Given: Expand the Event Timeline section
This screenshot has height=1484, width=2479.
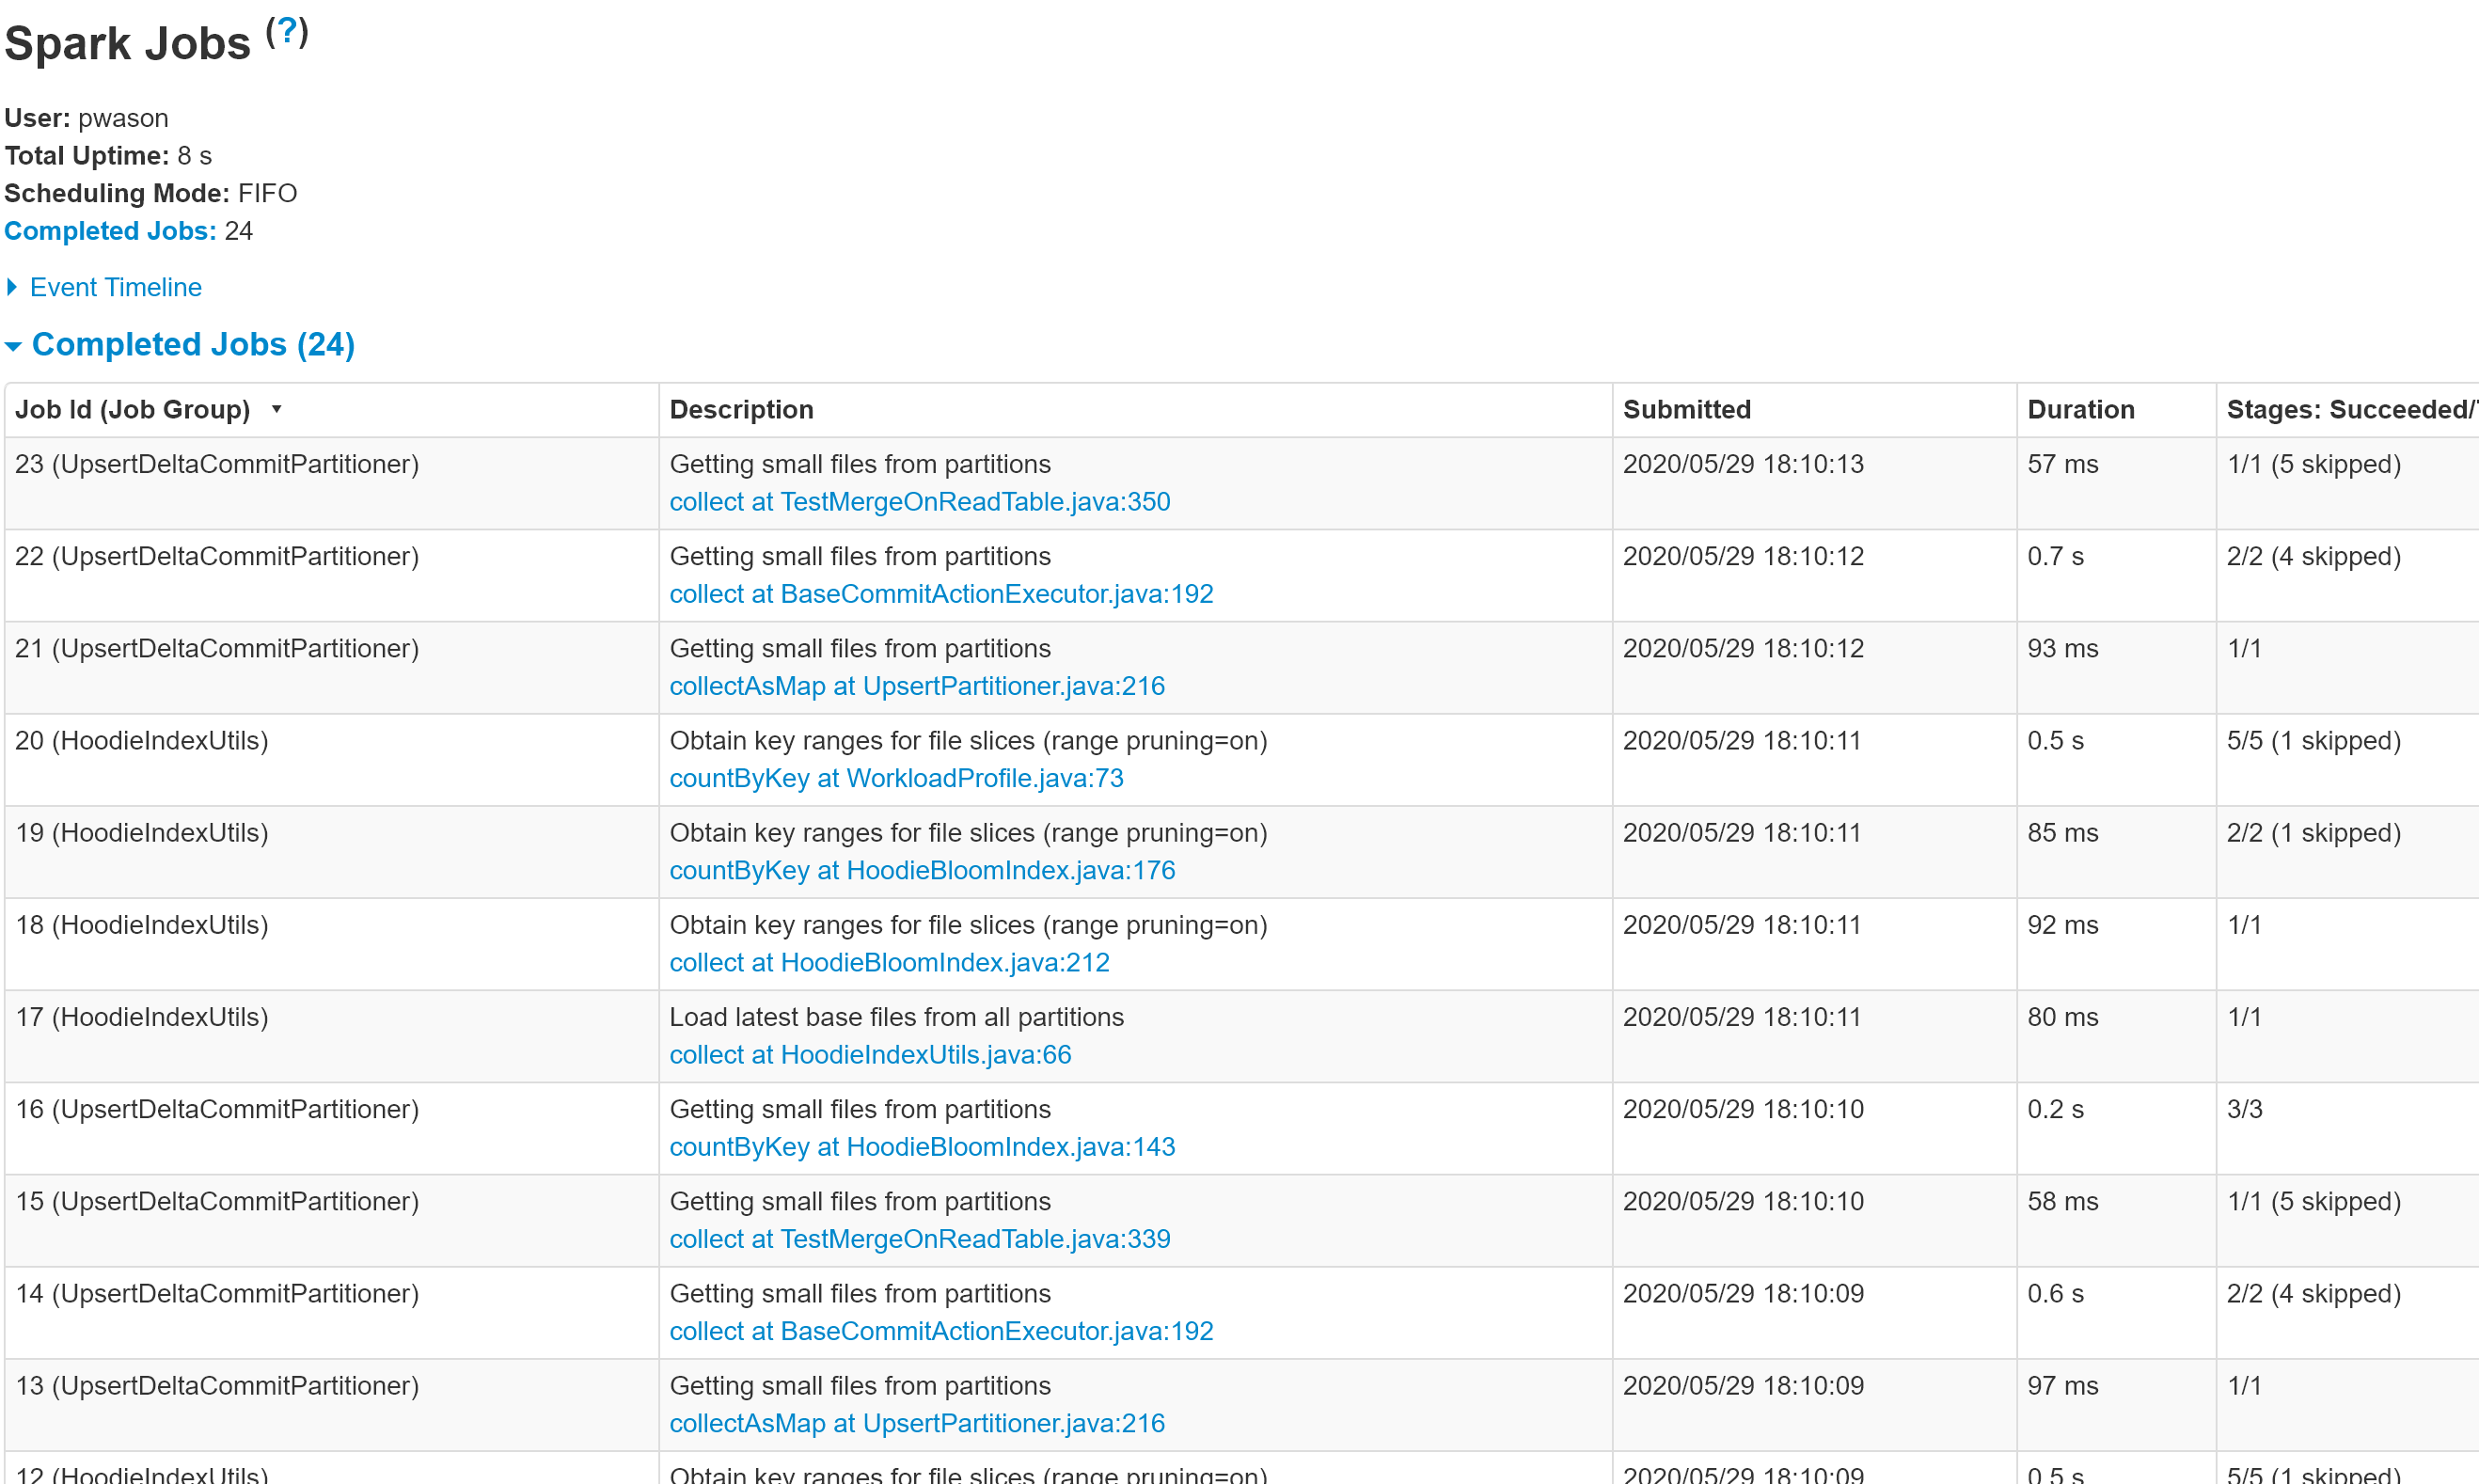Looking at the screenshot, I should 114,287.
